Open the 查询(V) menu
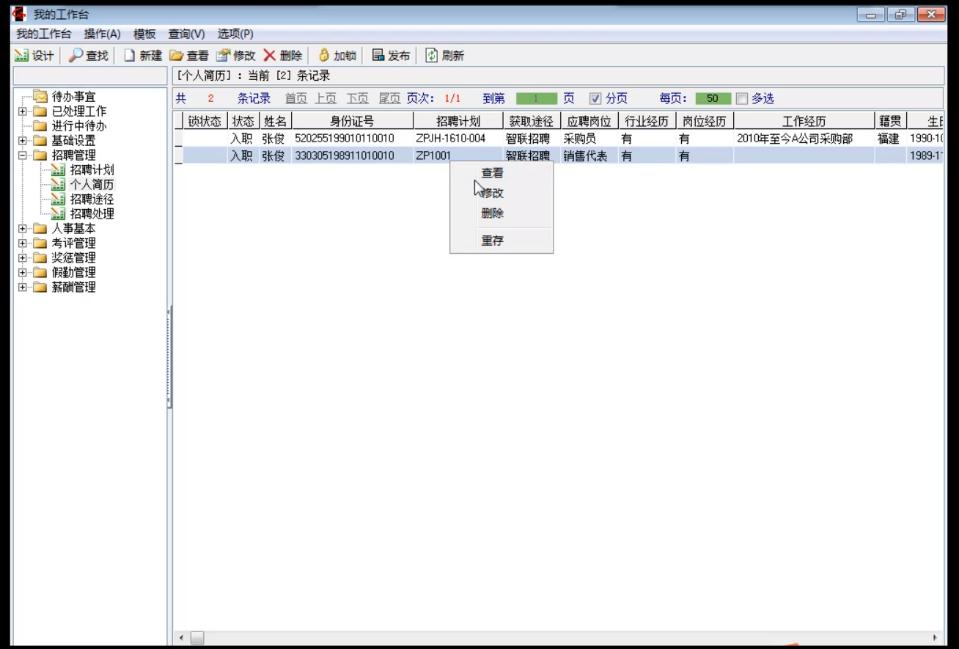Screen dimensions: 959x649 (x=187, y=34)
